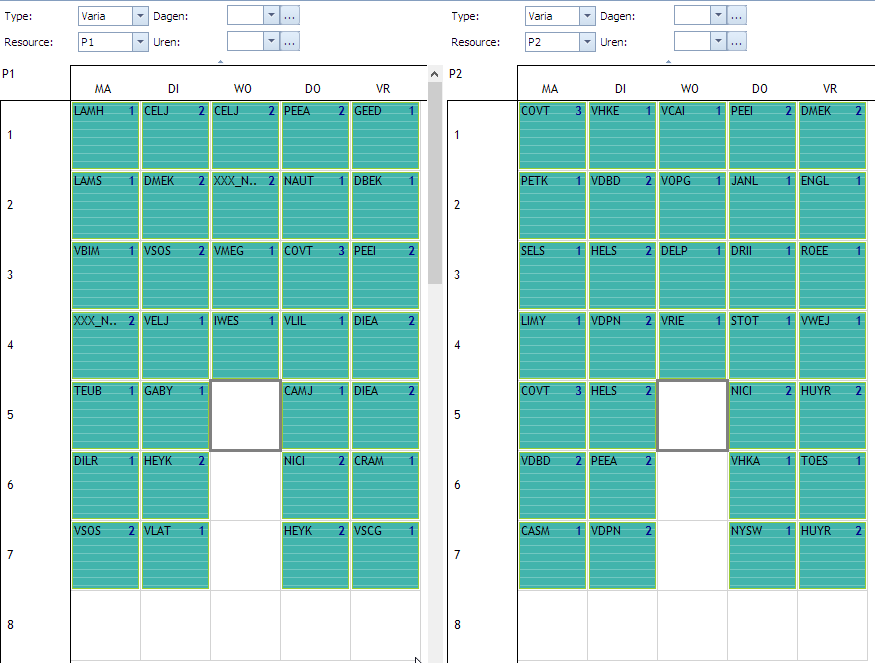Select the LAMH cell in P1 grid
This screenshot has width=875, height=663.
[105, 136]
